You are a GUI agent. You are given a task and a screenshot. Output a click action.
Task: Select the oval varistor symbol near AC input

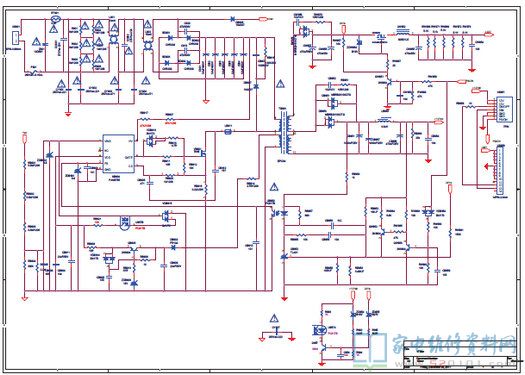coord(54,19)
